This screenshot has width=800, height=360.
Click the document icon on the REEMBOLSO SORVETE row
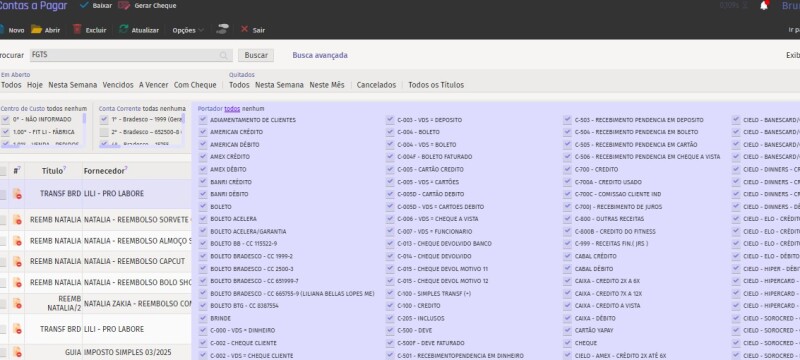(x=17, y=220)
